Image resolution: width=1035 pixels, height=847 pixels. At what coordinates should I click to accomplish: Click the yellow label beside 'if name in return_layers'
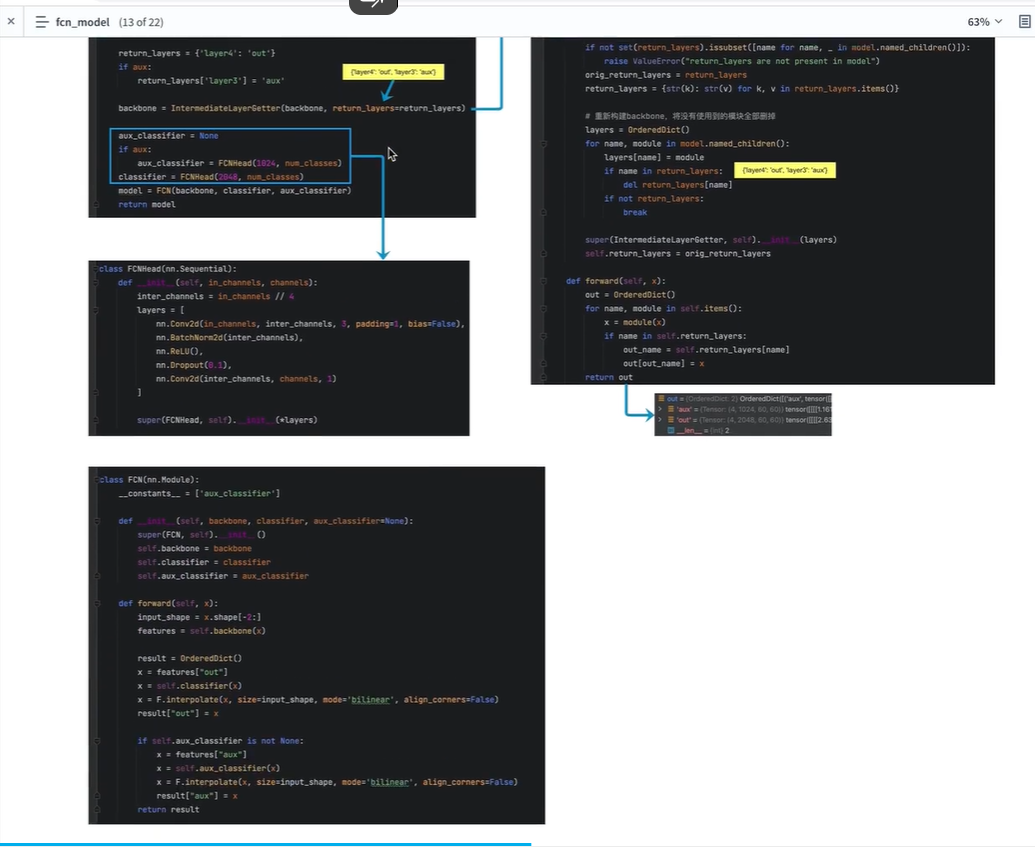click(x=785, y=170)
